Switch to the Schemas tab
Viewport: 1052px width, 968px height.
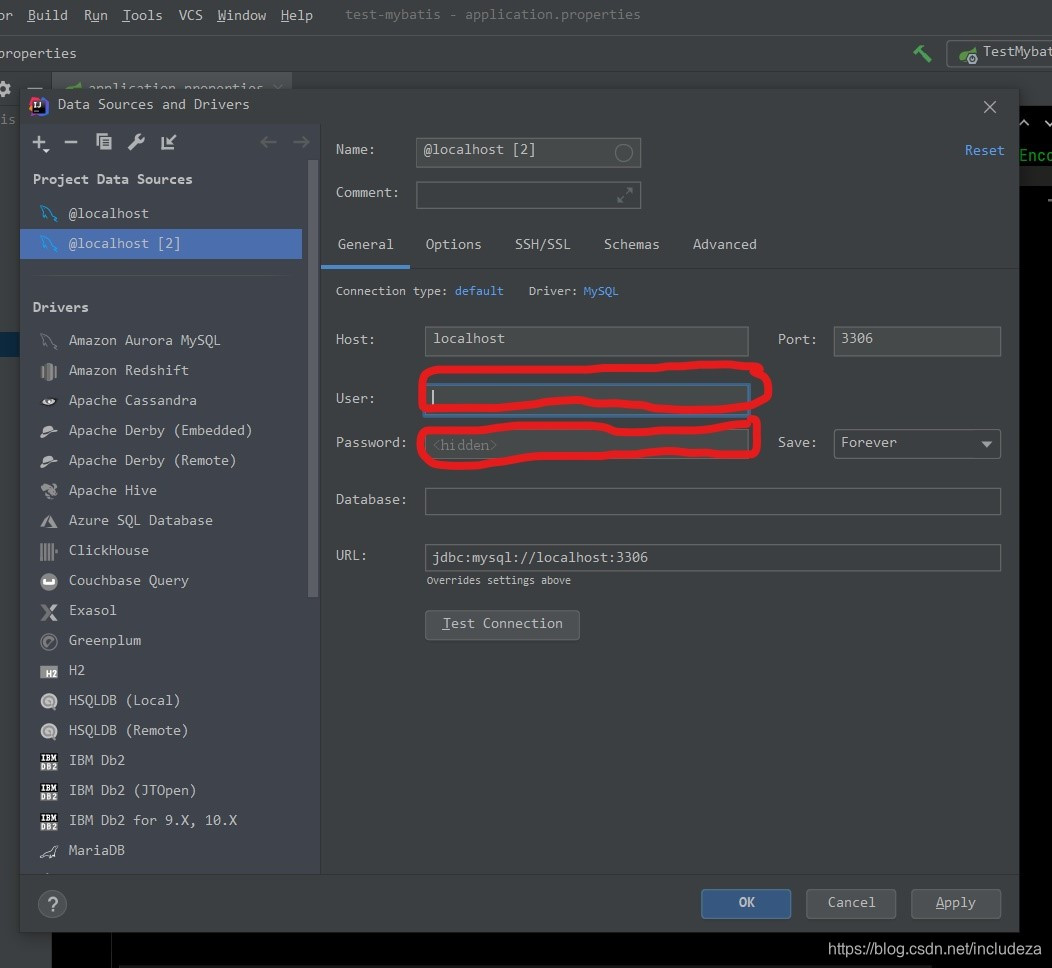click(631, 244)
